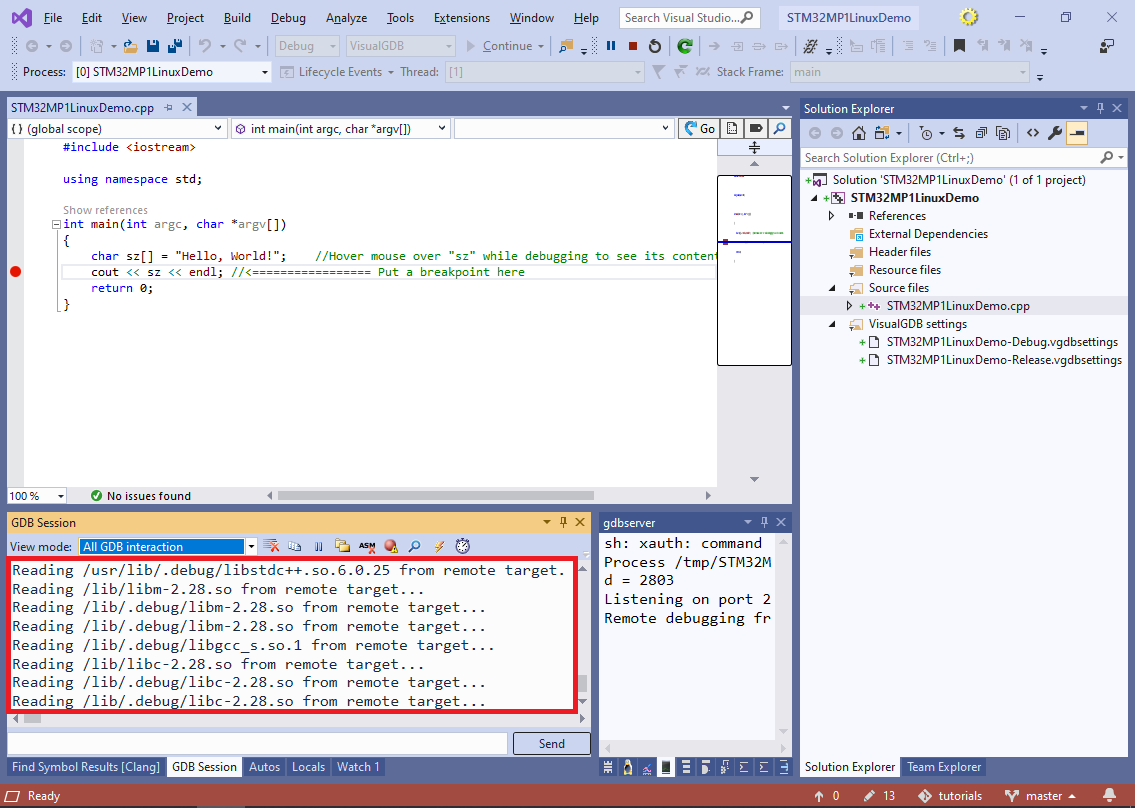Switch to the Team Explorer tab
Image resolution: width=1135 pixels, height=808 pixels.
(x=944, y=767)
